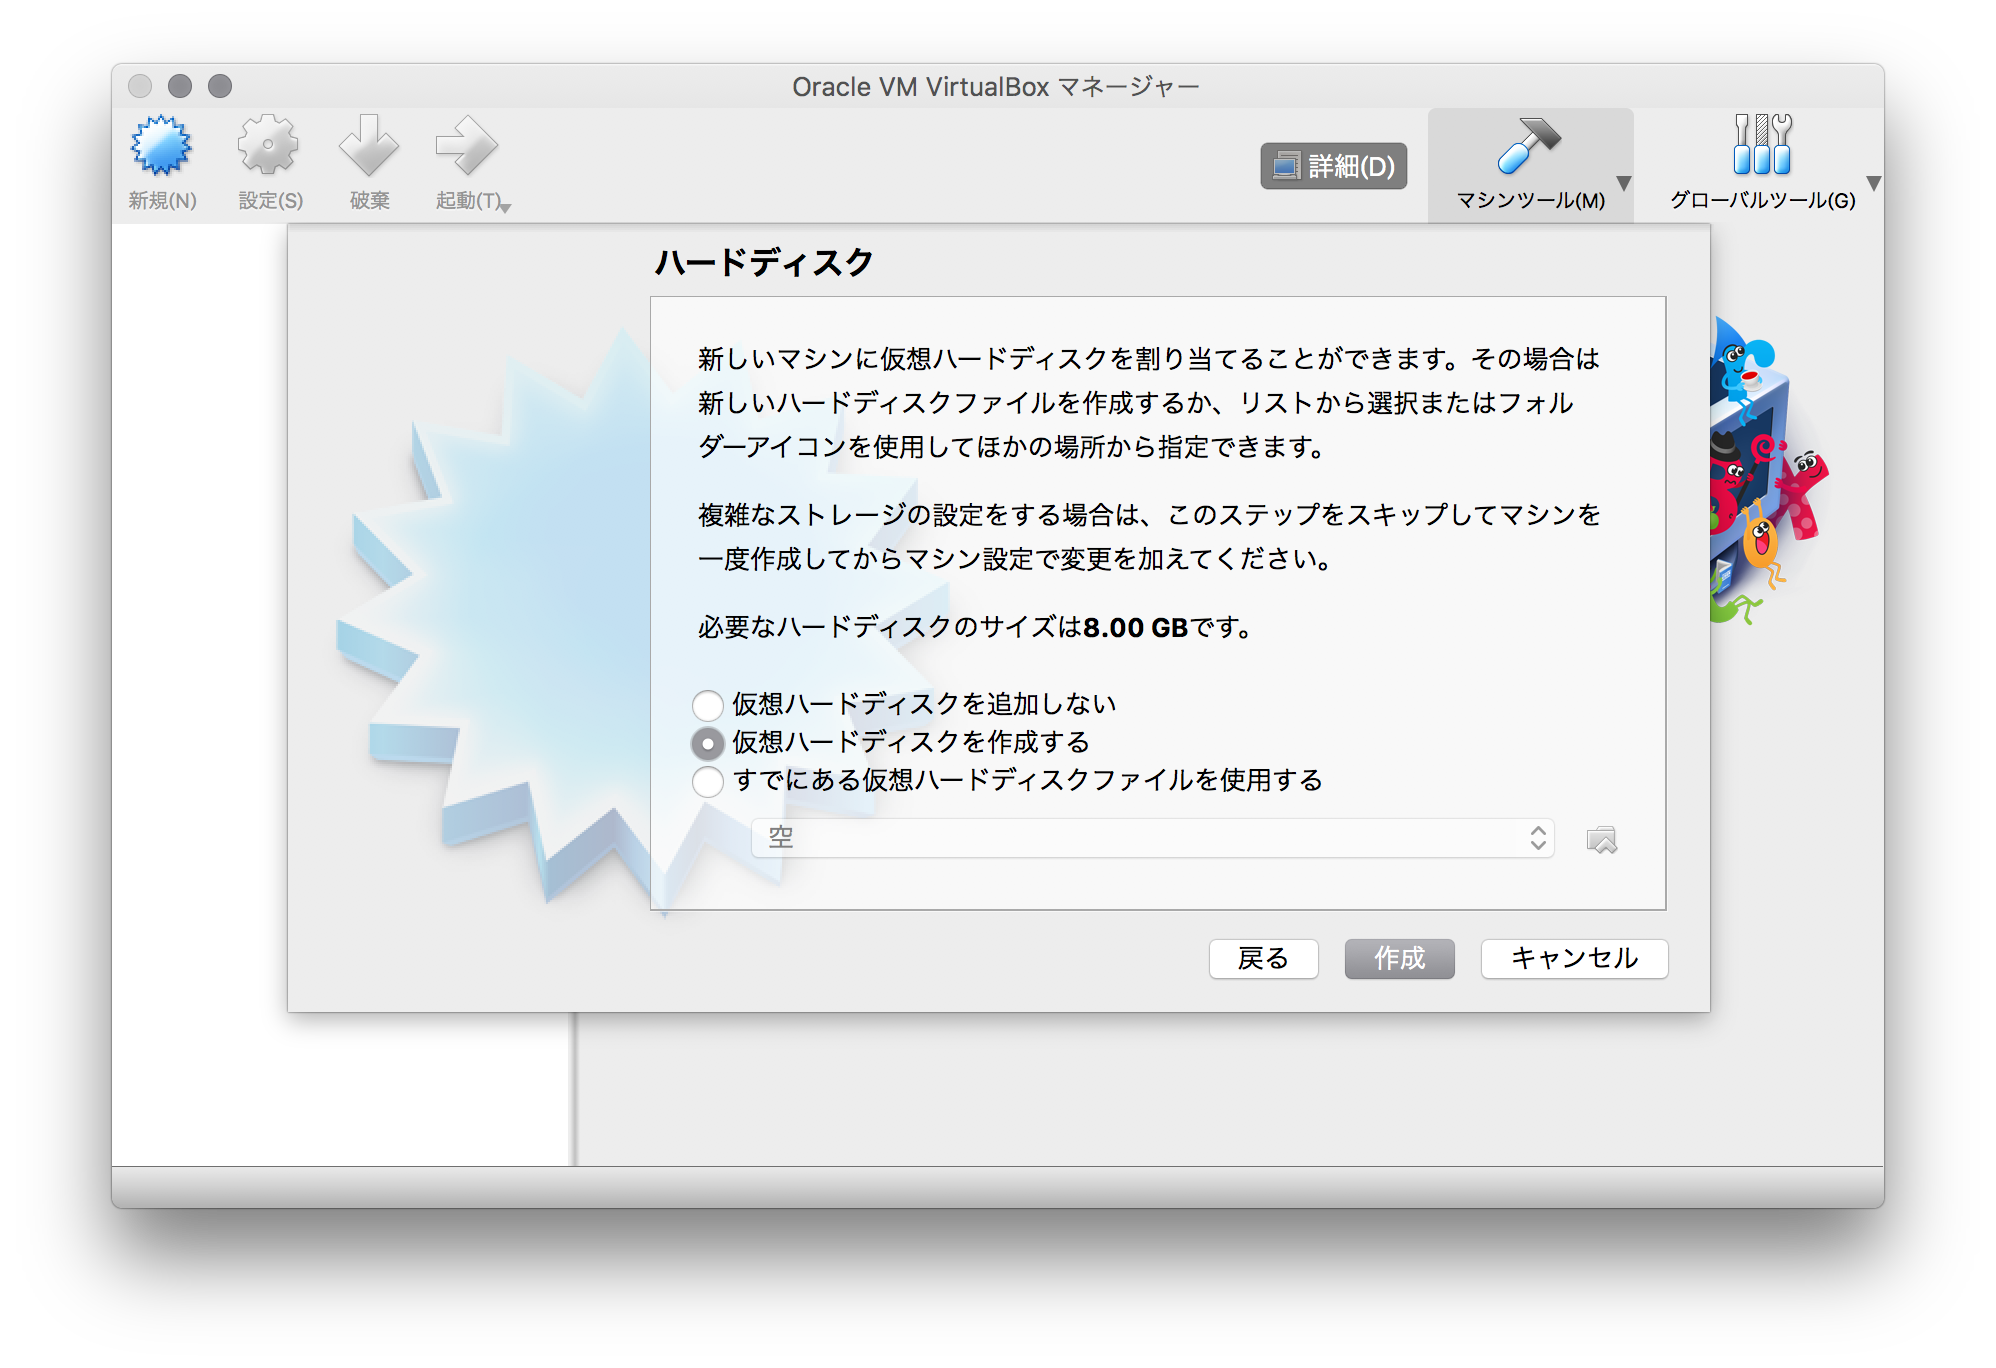Expand arrow beside グローバルツール(G)
Viewport: 1996px width, 1368px height.
[1873, 183]
